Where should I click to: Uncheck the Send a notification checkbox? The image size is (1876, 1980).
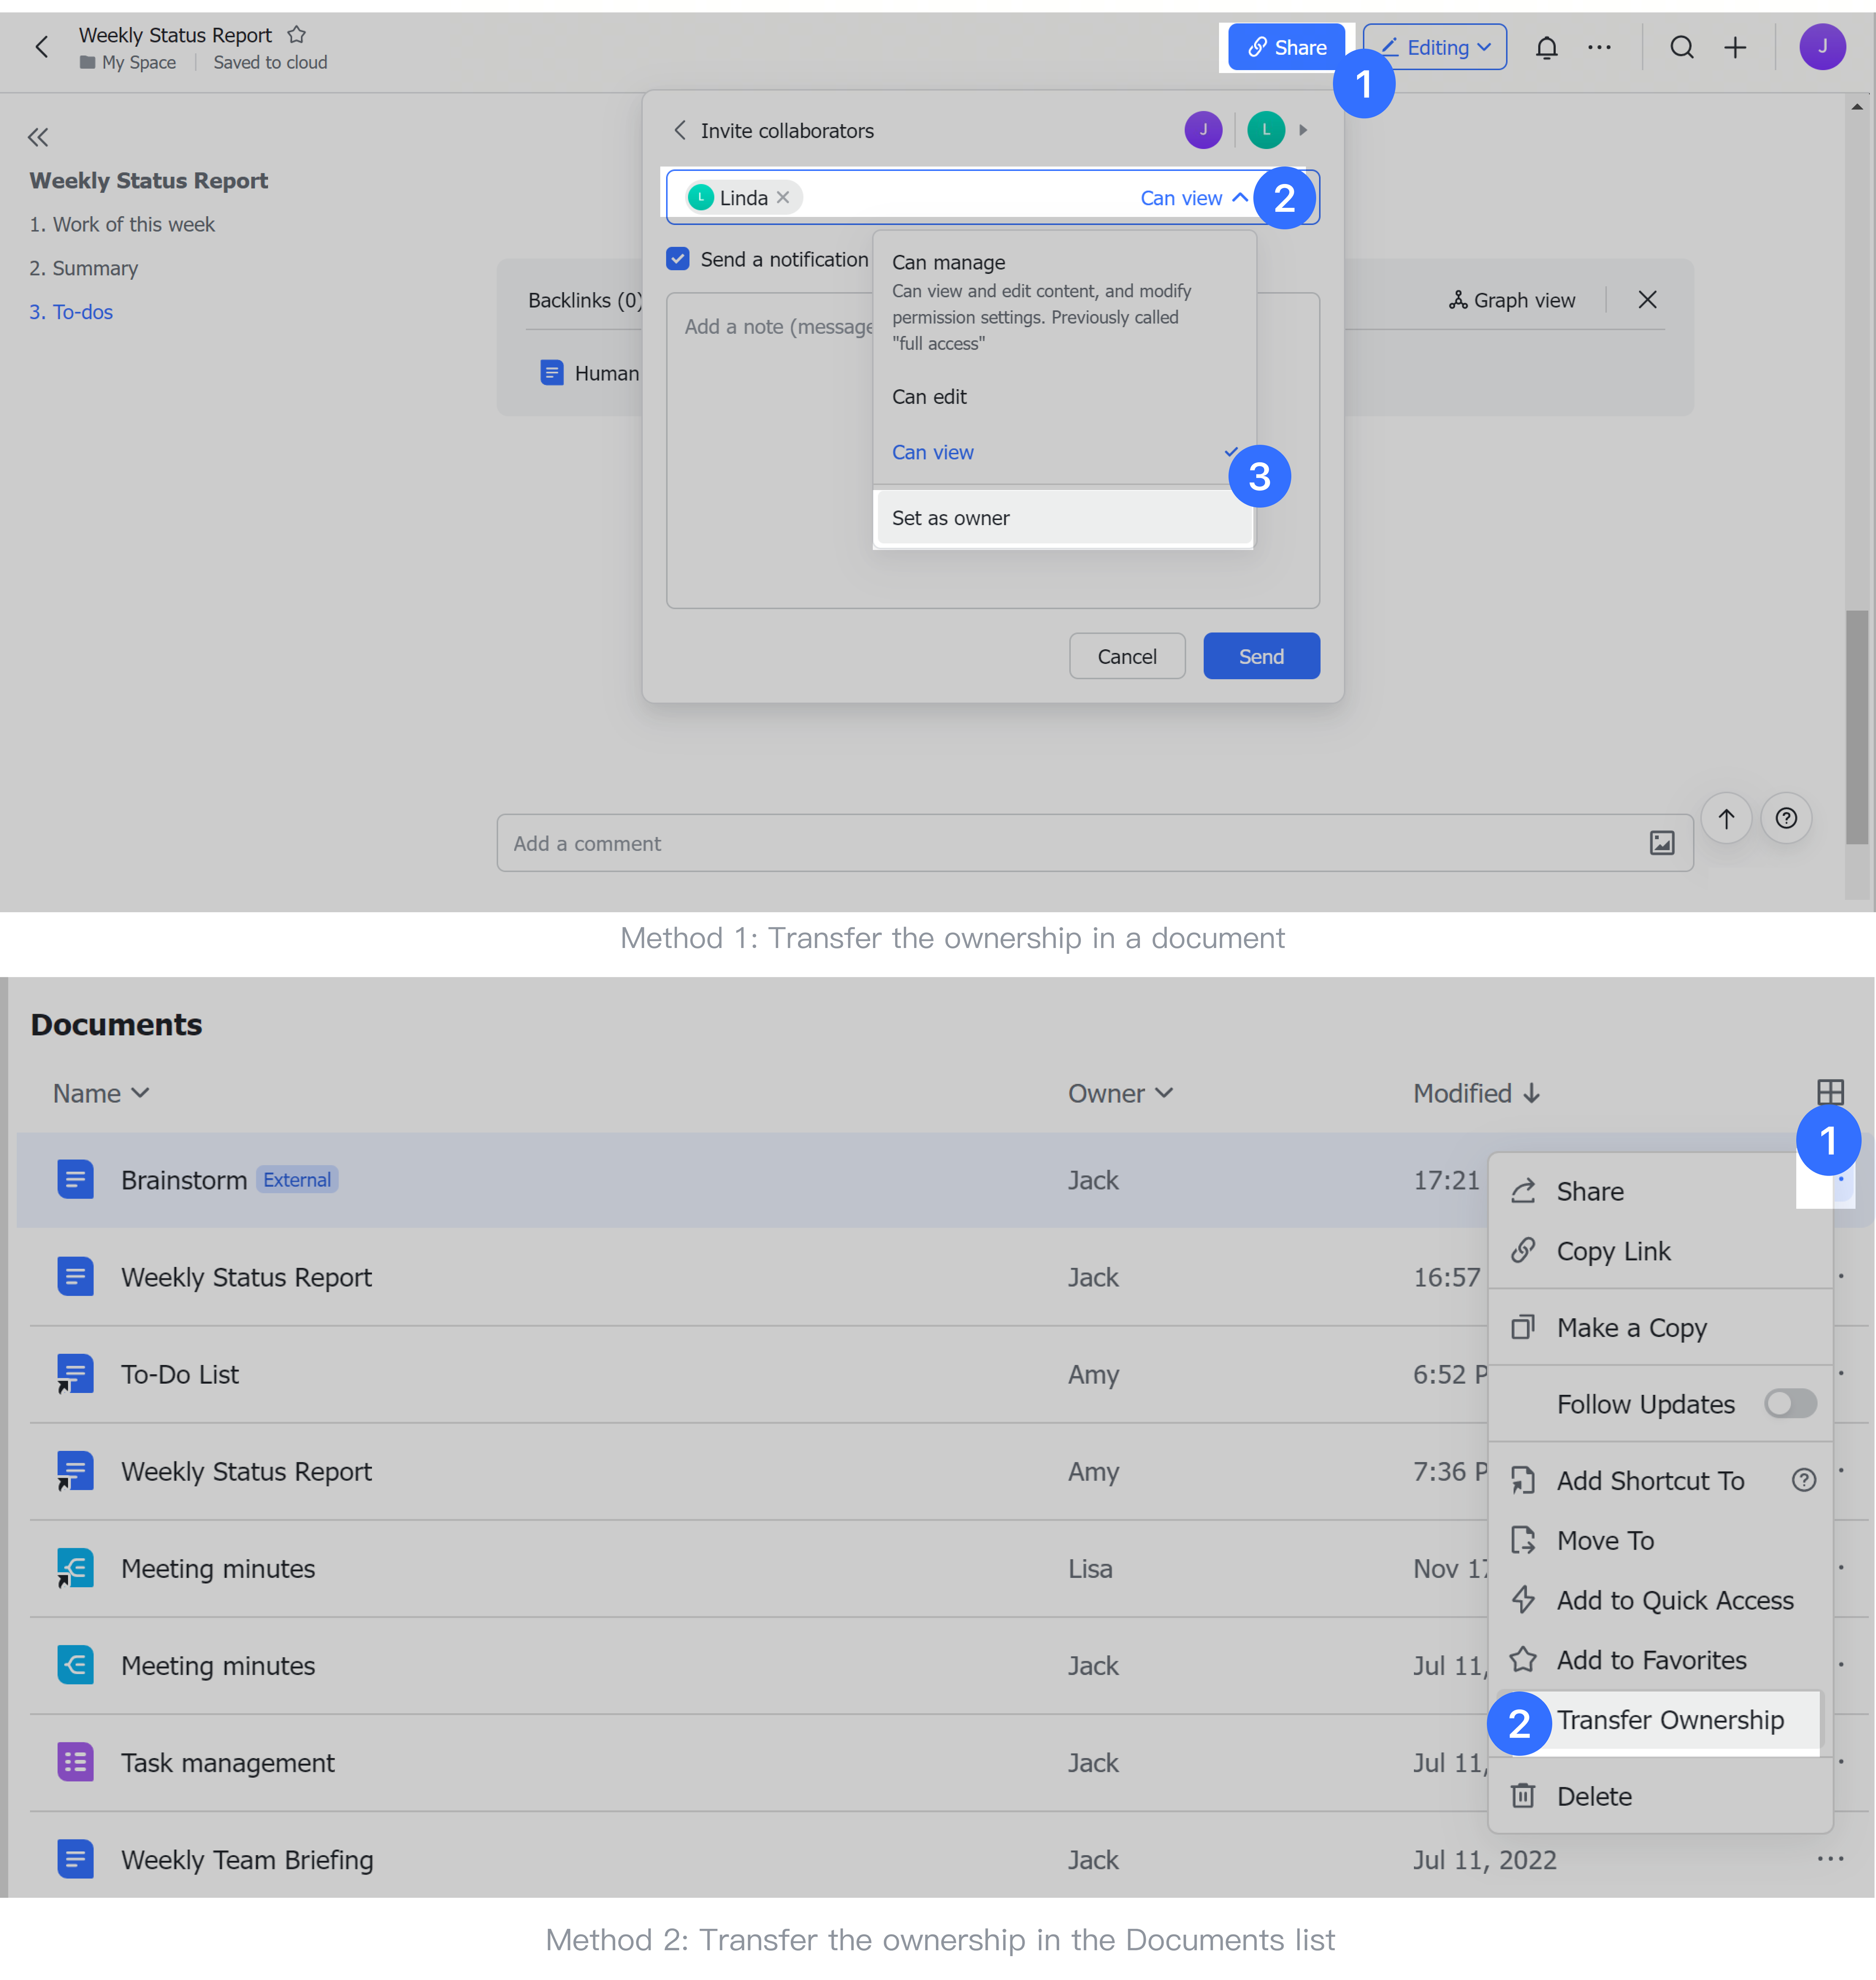click(678, 258)
